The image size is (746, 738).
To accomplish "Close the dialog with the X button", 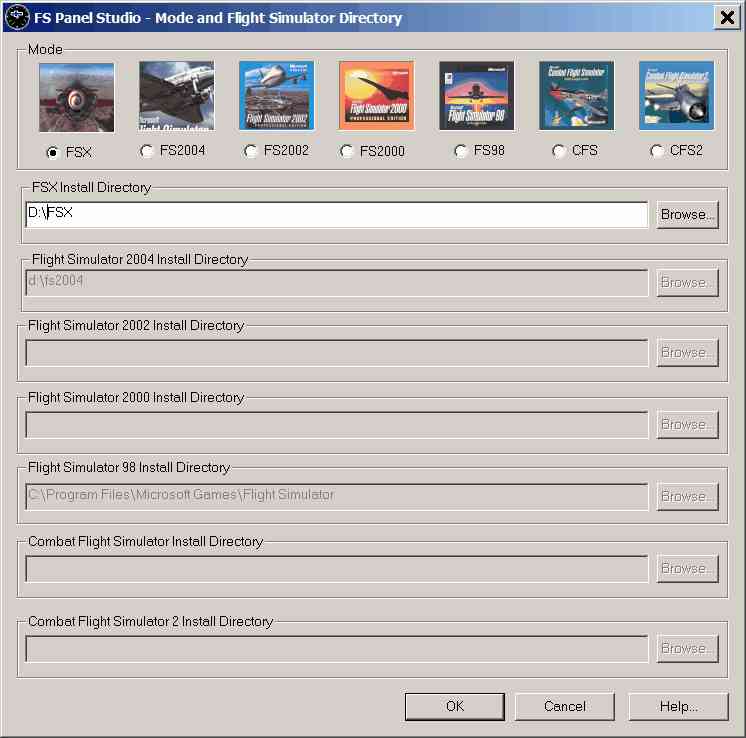I will point(726,18).
